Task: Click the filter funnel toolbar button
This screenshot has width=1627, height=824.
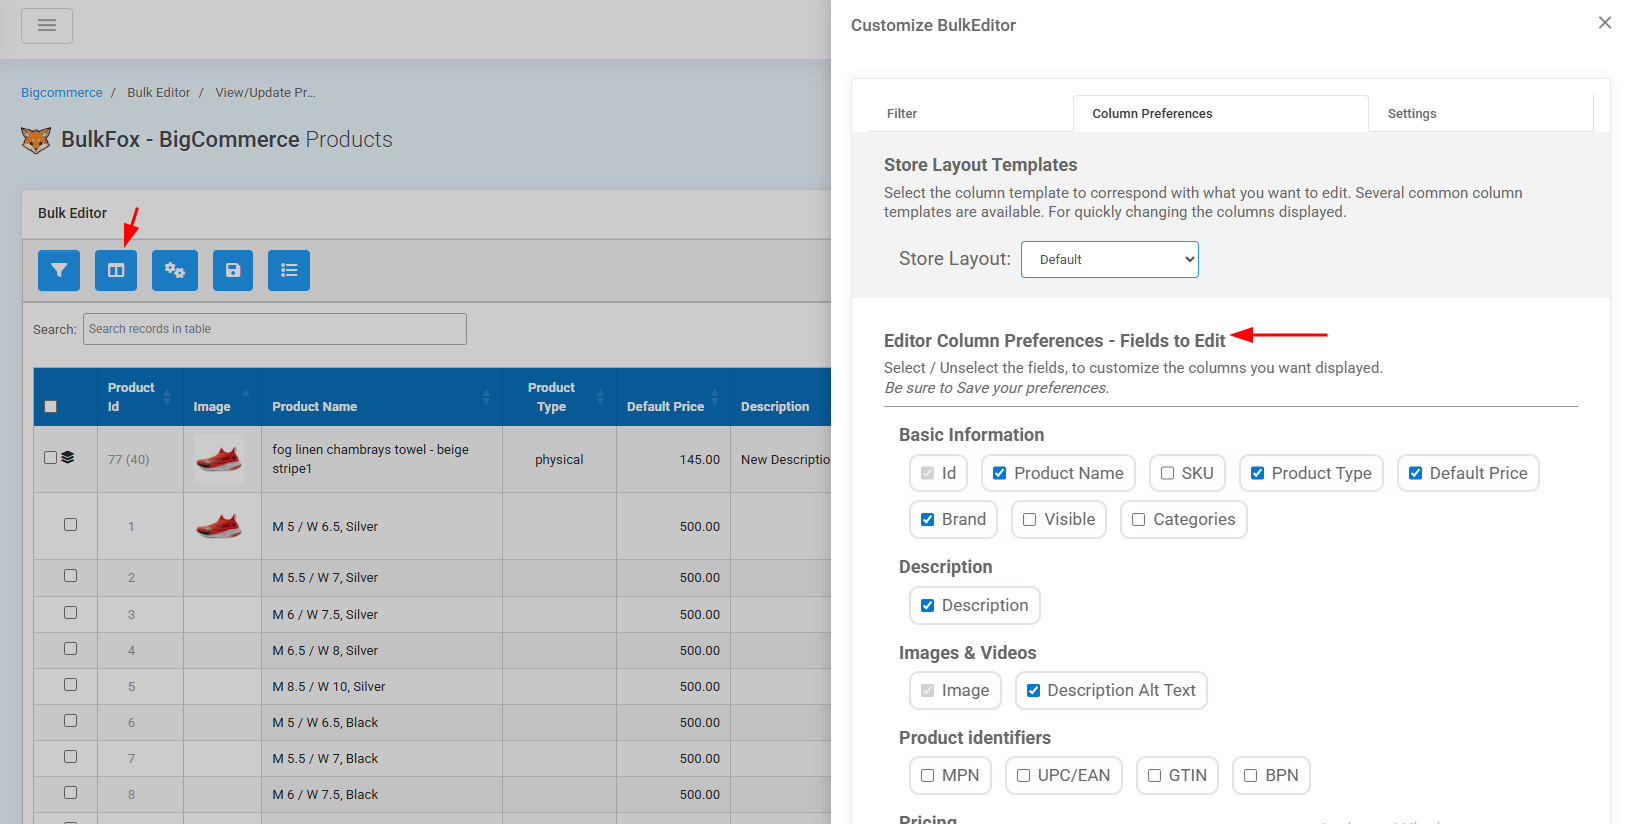Action: coord(59,270)
